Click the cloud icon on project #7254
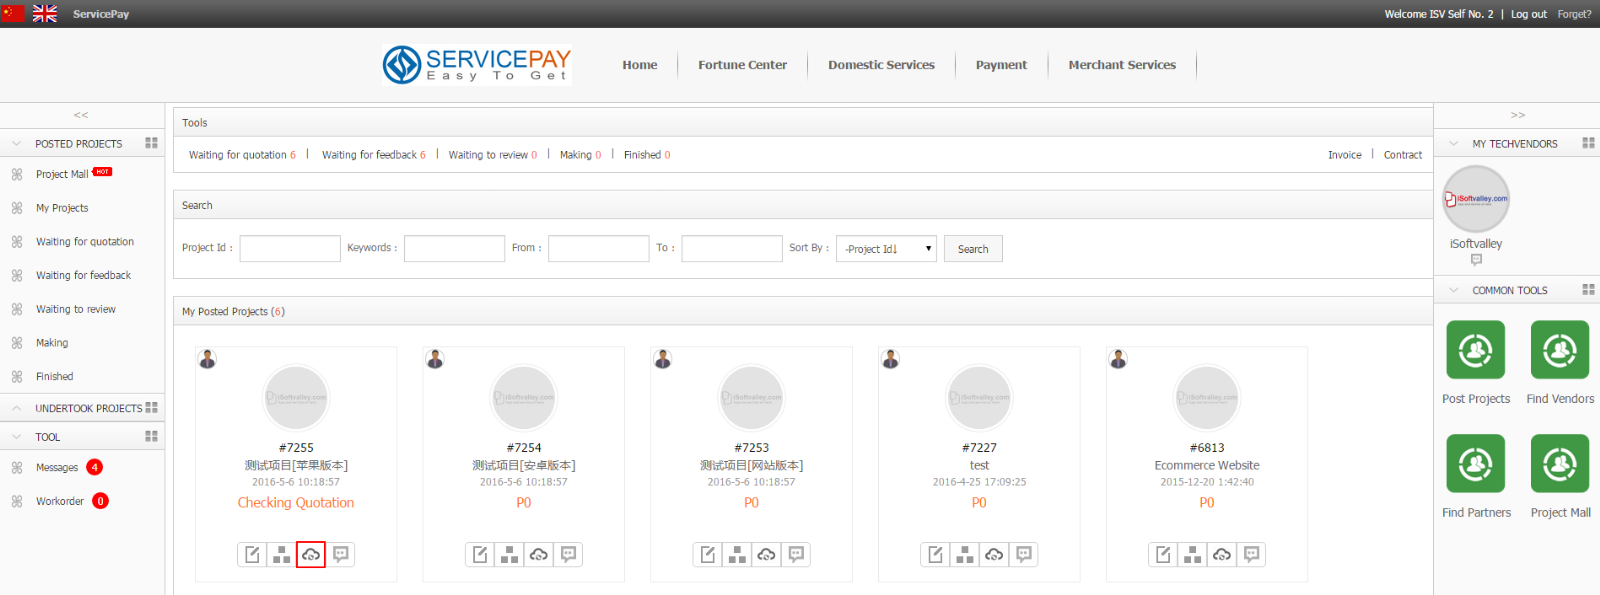Image resolution: width=1600 pixels, height=595 pixels. [539, 554]
